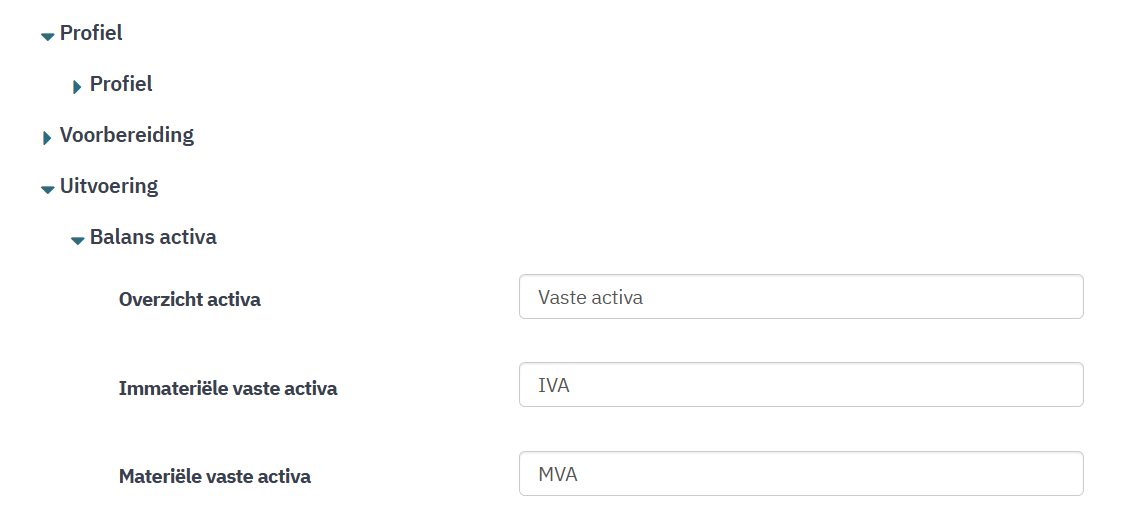Viewport: 1137px width, 523px height.
Task: Collapse the Balans activa arrow
Action: tap(77, 240)
